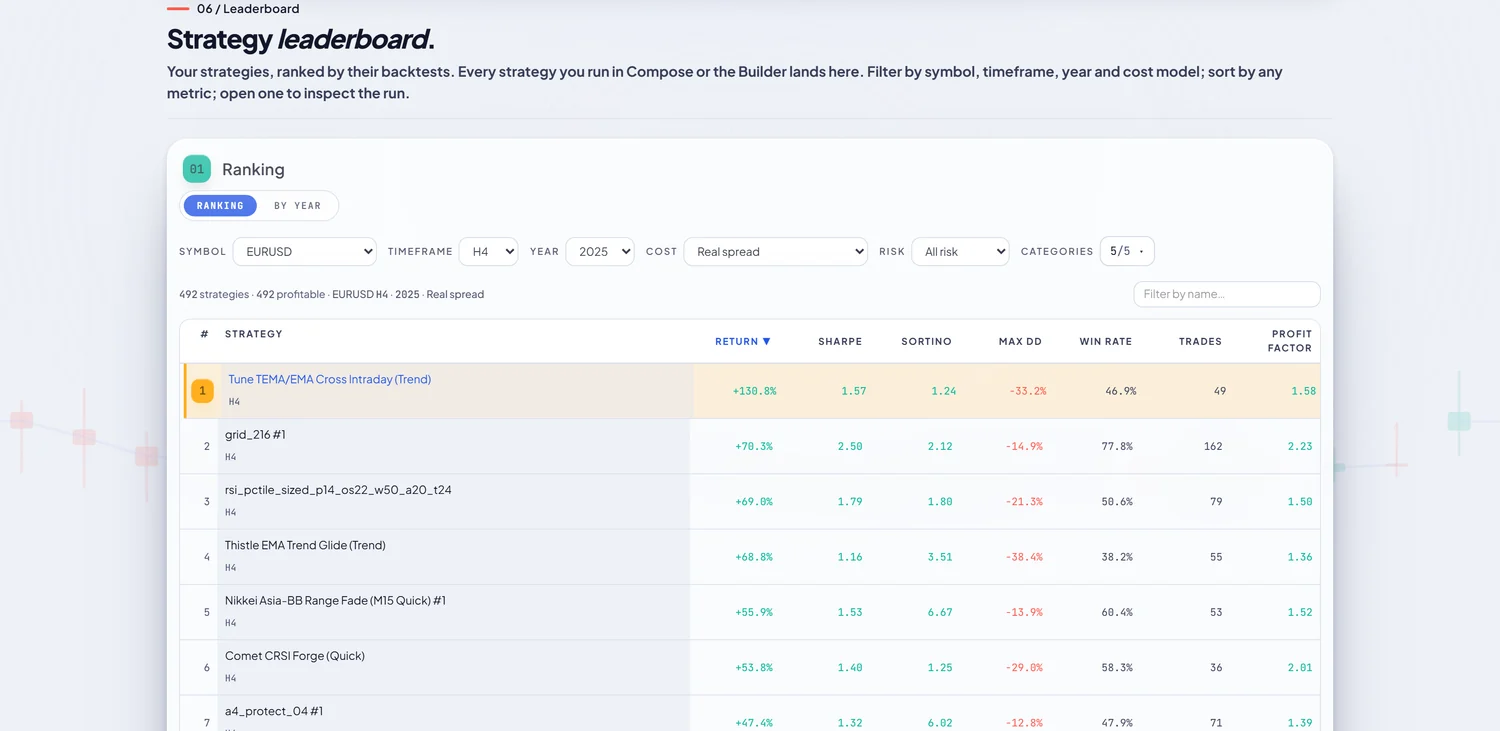Open rsi_pctile_sized_p14_os22_w50_a20_t24 strategy
The height and width of the screenshot is (731, 1500).
pos(338,490)
